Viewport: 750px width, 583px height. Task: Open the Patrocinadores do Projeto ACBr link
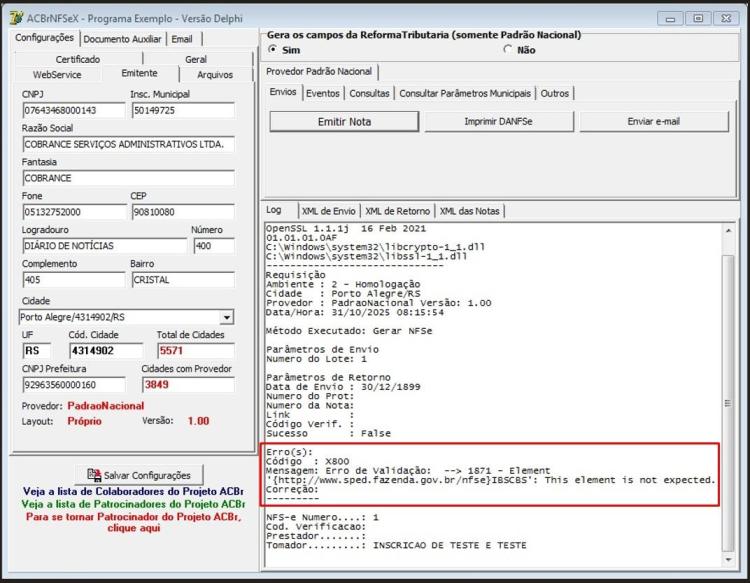click(x=133, y=504)
